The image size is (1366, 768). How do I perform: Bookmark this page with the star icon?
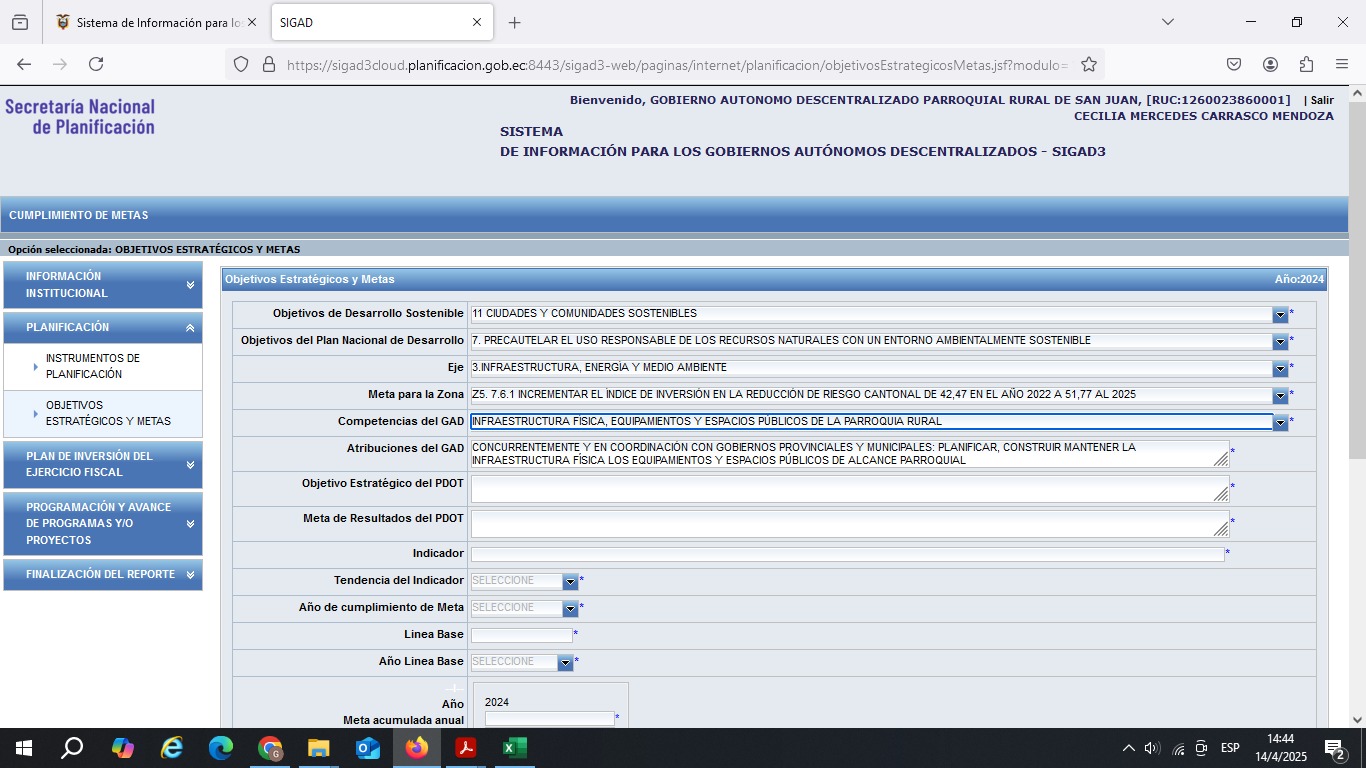point(1089,64)
